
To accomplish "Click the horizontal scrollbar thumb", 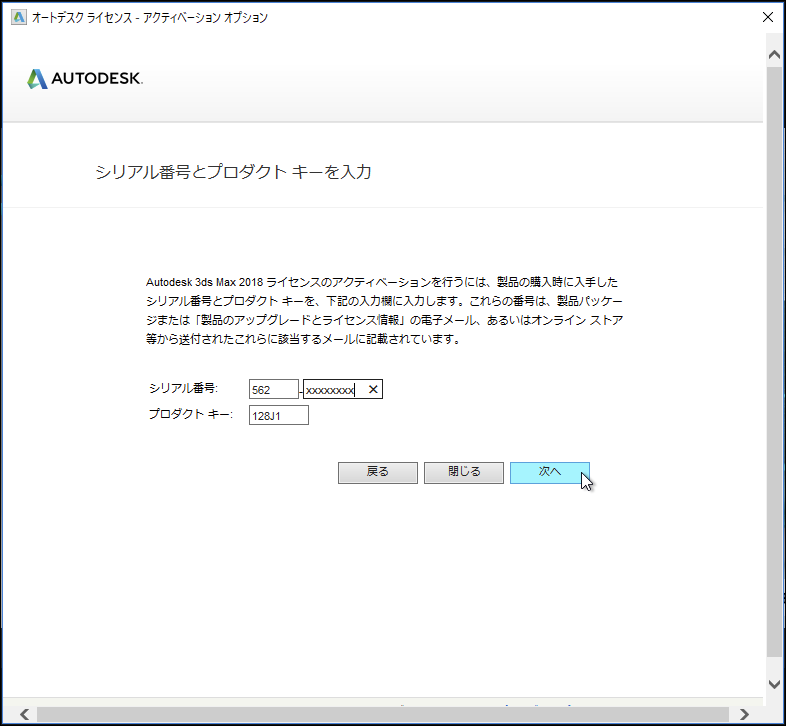I will click(x=382, y=714).
